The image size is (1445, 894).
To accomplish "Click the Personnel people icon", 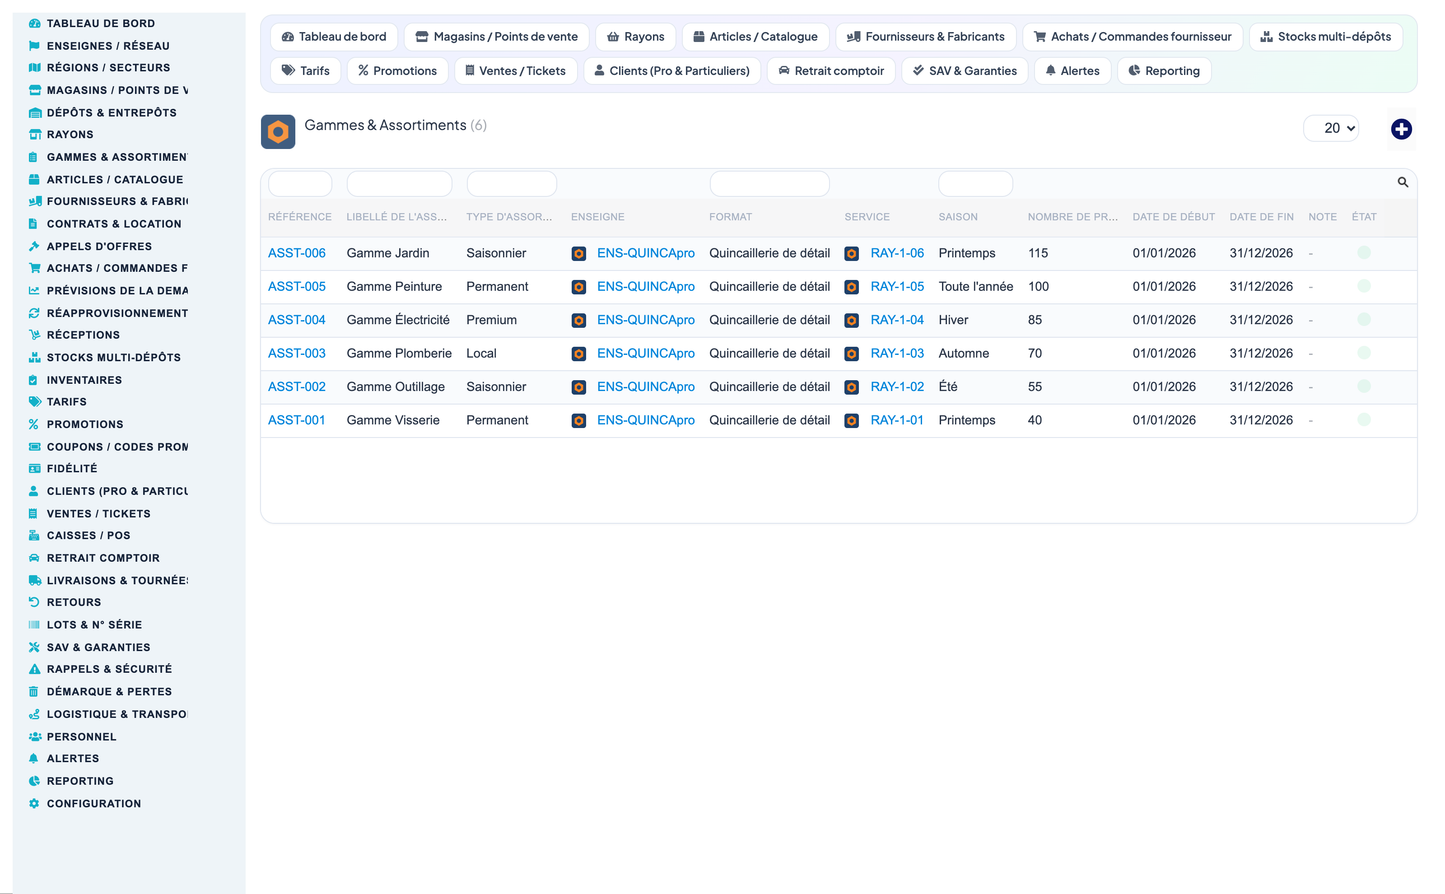I will pyautogui.click(x=34, y=737).
